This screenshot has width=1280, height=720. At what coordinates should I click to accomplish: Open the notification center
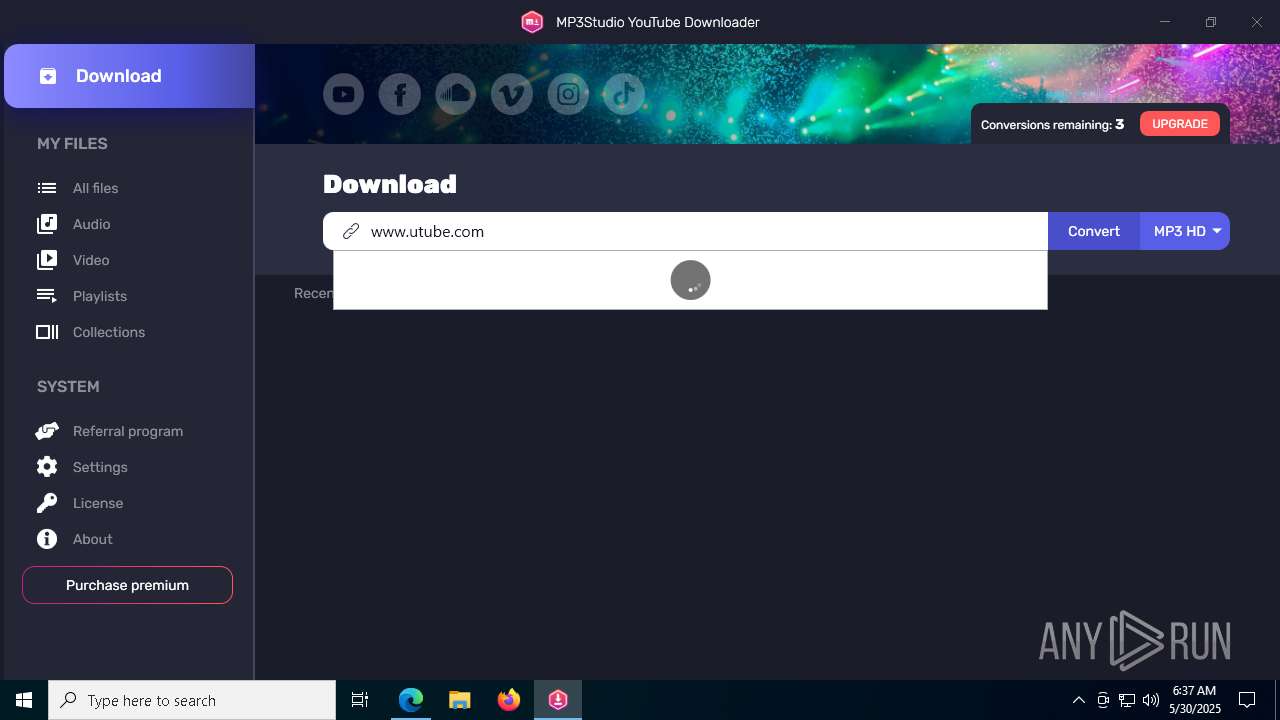point(1247,700)
